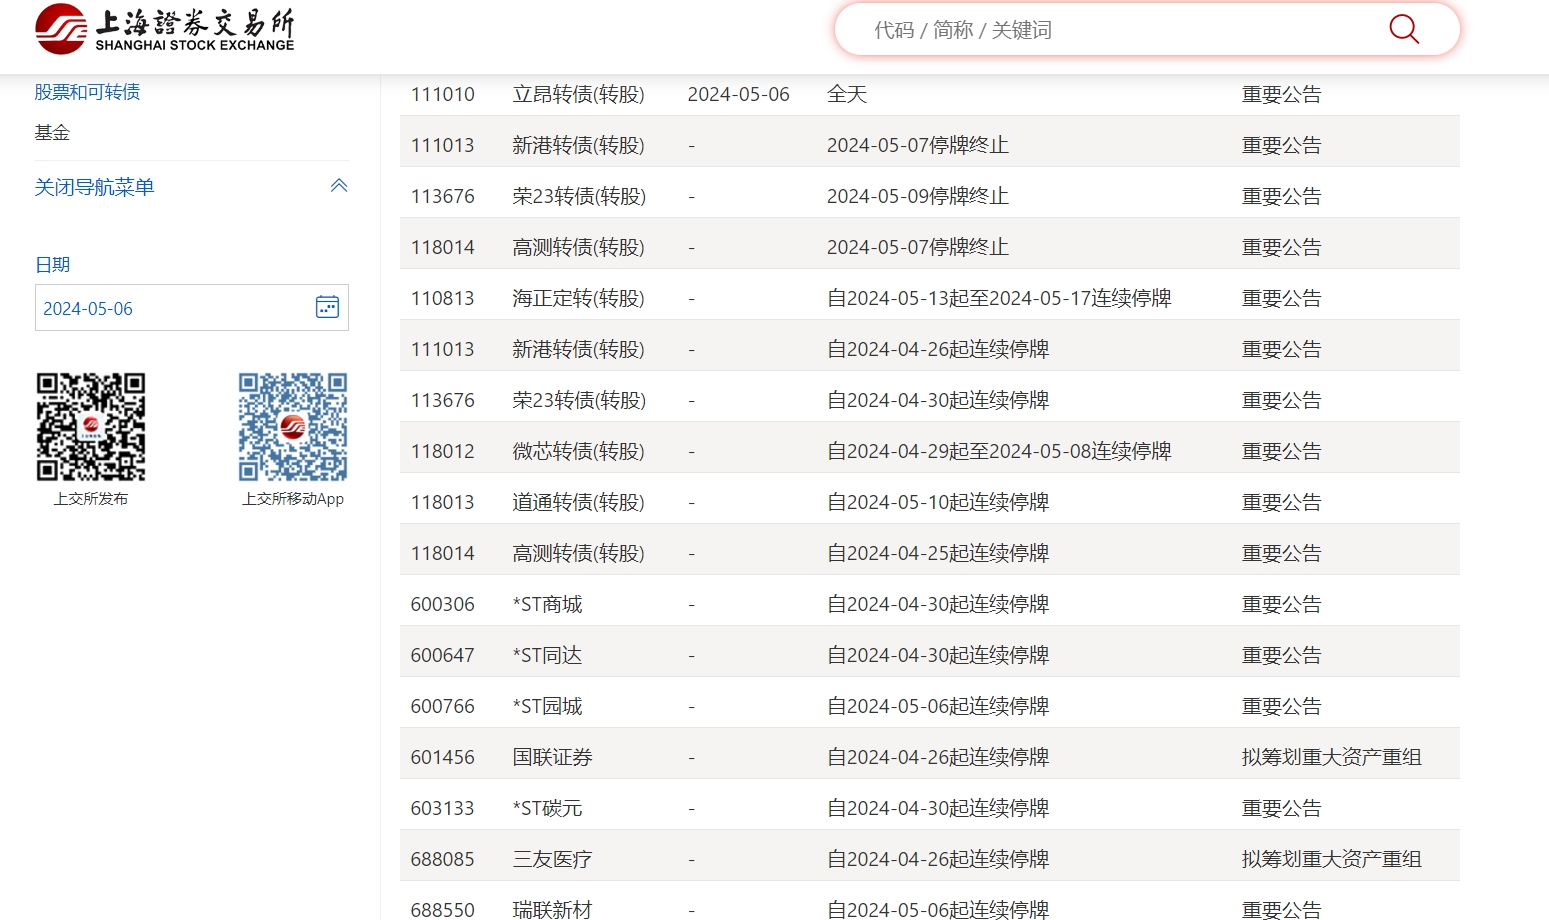Click the 上交所发布 QR code

[91, 427]
